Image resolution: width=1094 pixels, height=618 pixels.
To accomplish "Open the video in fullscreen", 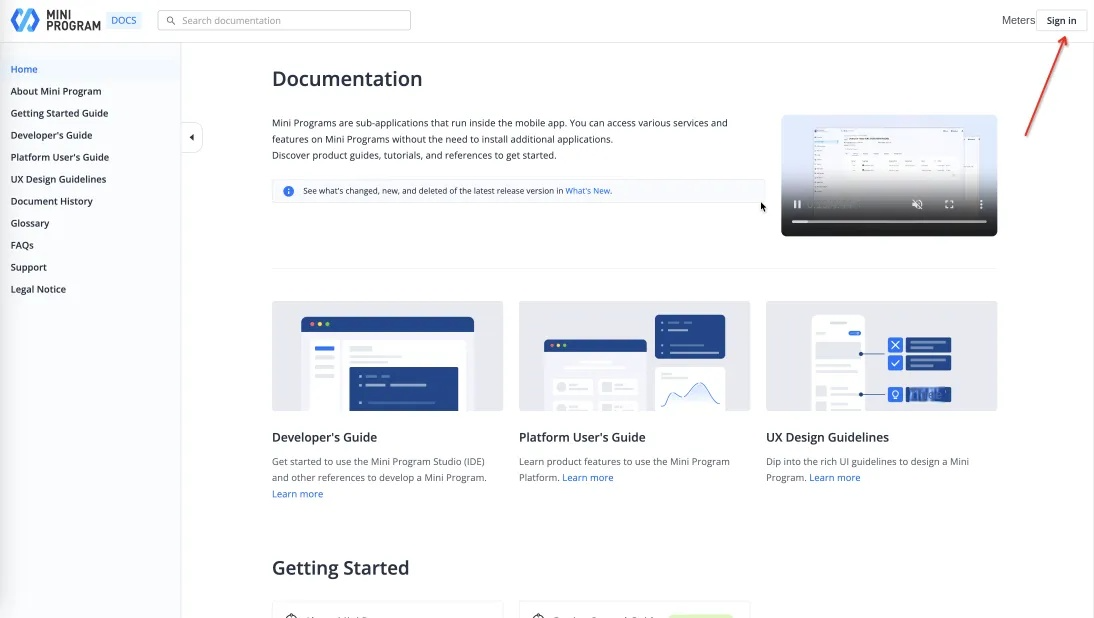I will pos(949,204).
